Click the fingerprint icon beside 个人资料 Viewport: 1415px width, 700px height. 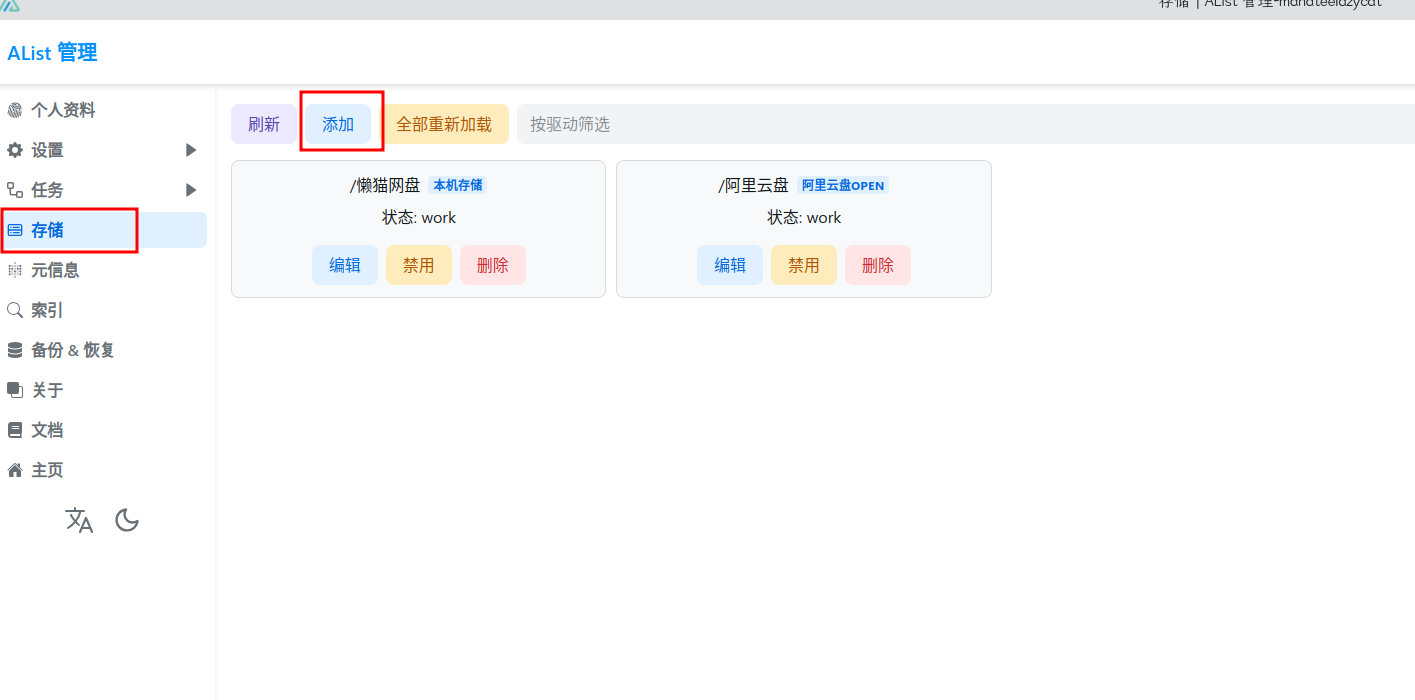(15, 110)
